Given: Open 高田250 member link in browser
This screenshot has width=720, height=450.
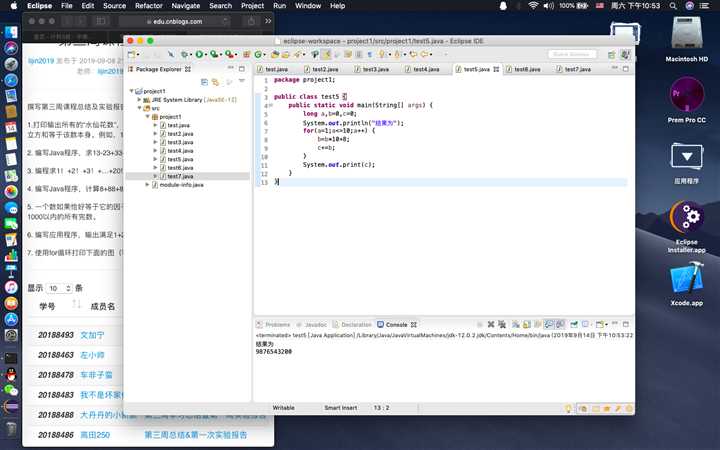Looking at the screenshot, I should [95, 435].
